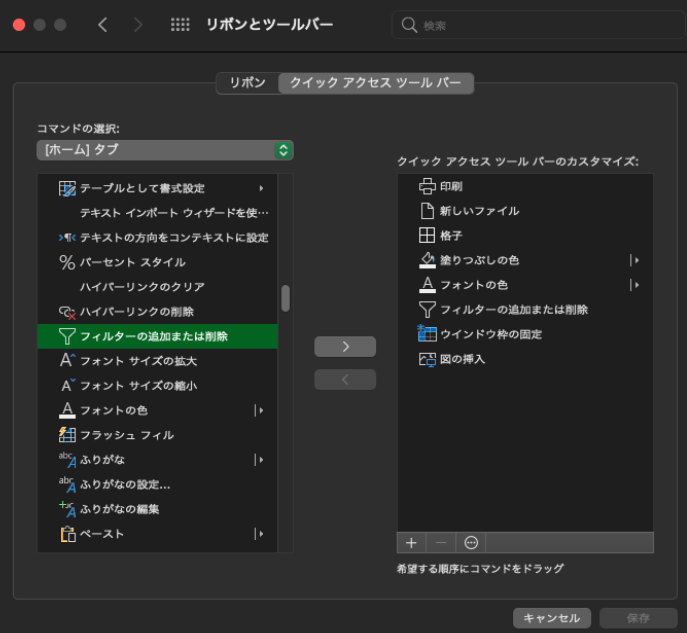The width and height of the screenshot is (687, 633).
Task: Click the show all preferences grid icon
Action: click(180, 25)
